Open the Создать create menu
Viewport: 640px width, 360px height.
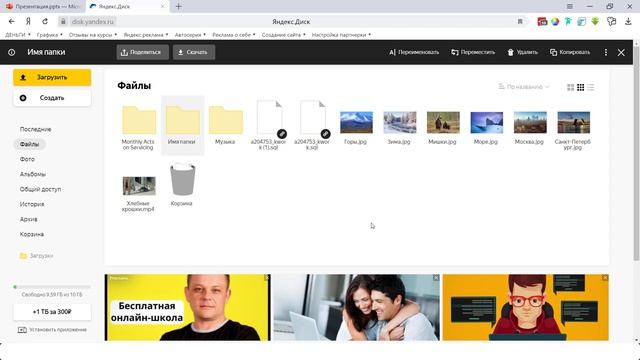click(x=52, y=98)
